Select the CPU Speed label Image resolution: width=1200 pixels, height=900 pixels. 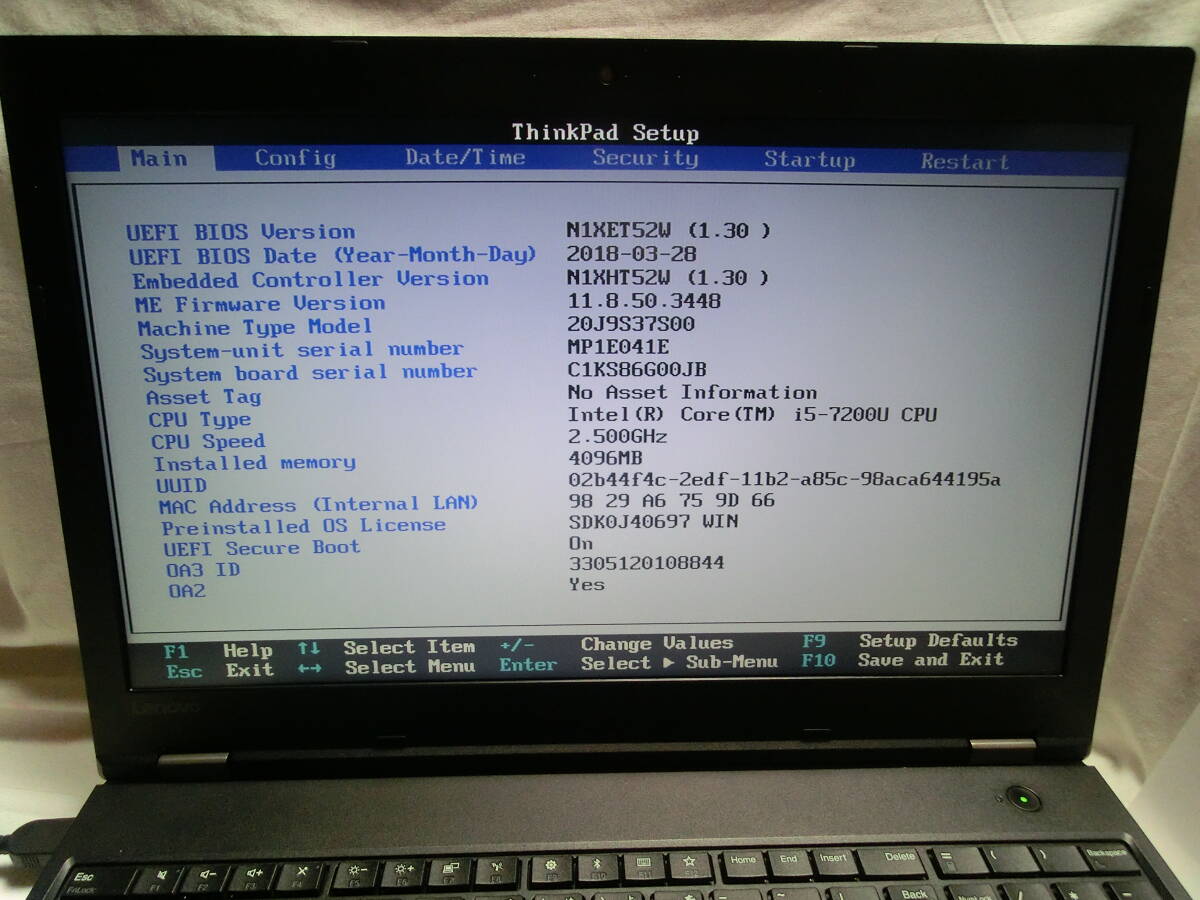click(208, 442)
